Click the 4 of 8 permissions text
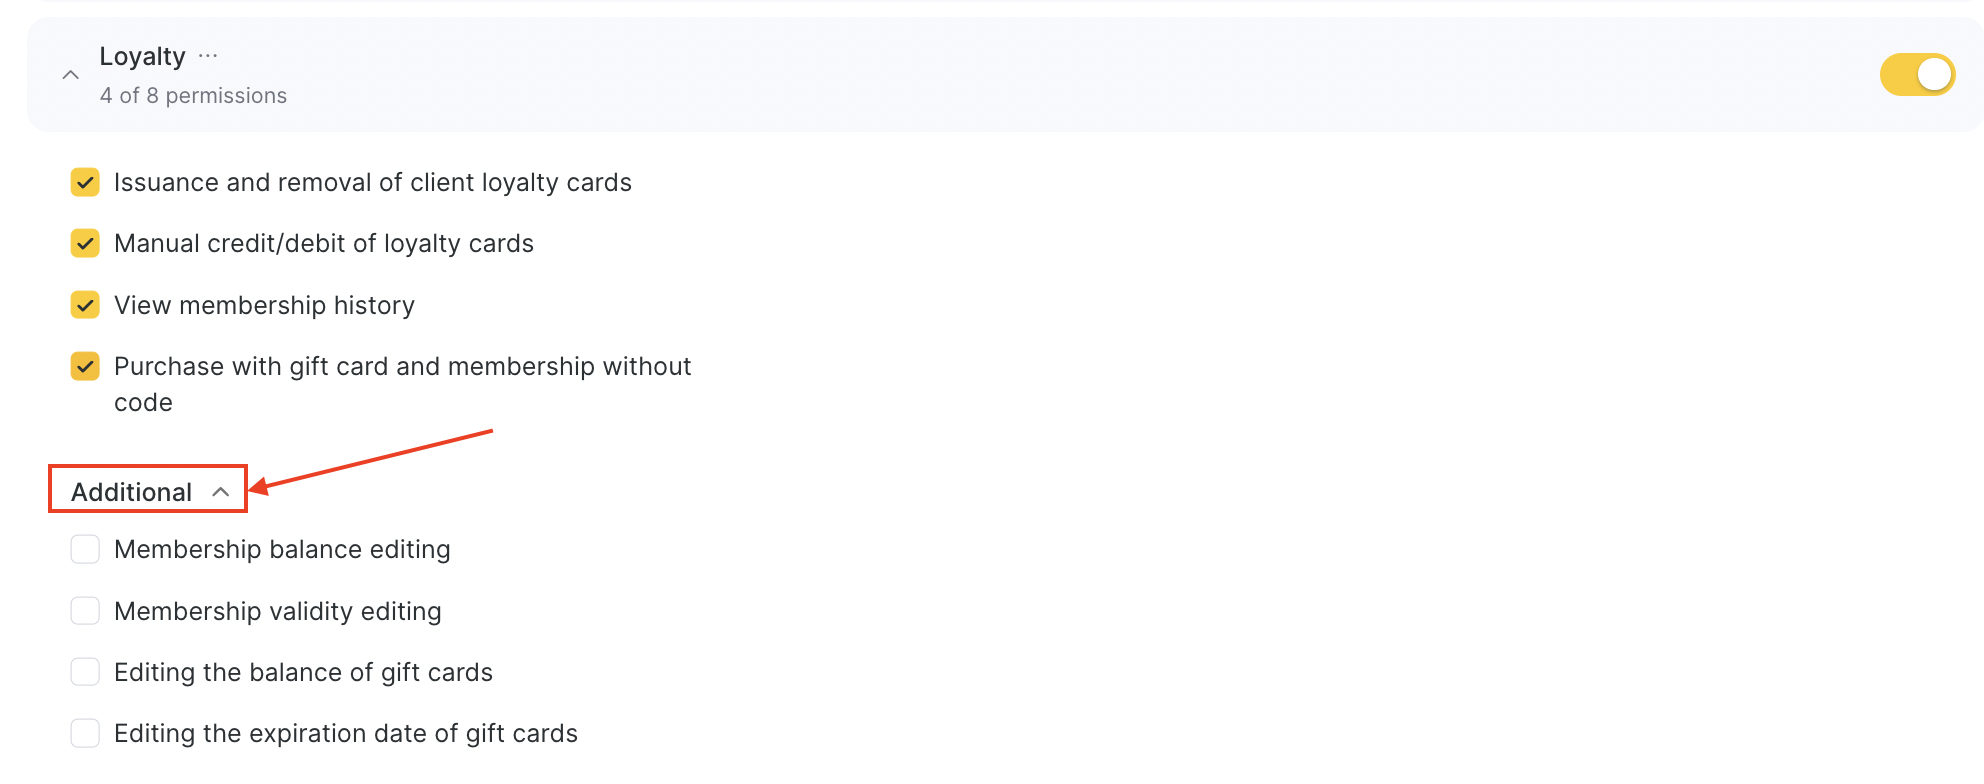The image size is (1984, 784). (x=193, y=96)
